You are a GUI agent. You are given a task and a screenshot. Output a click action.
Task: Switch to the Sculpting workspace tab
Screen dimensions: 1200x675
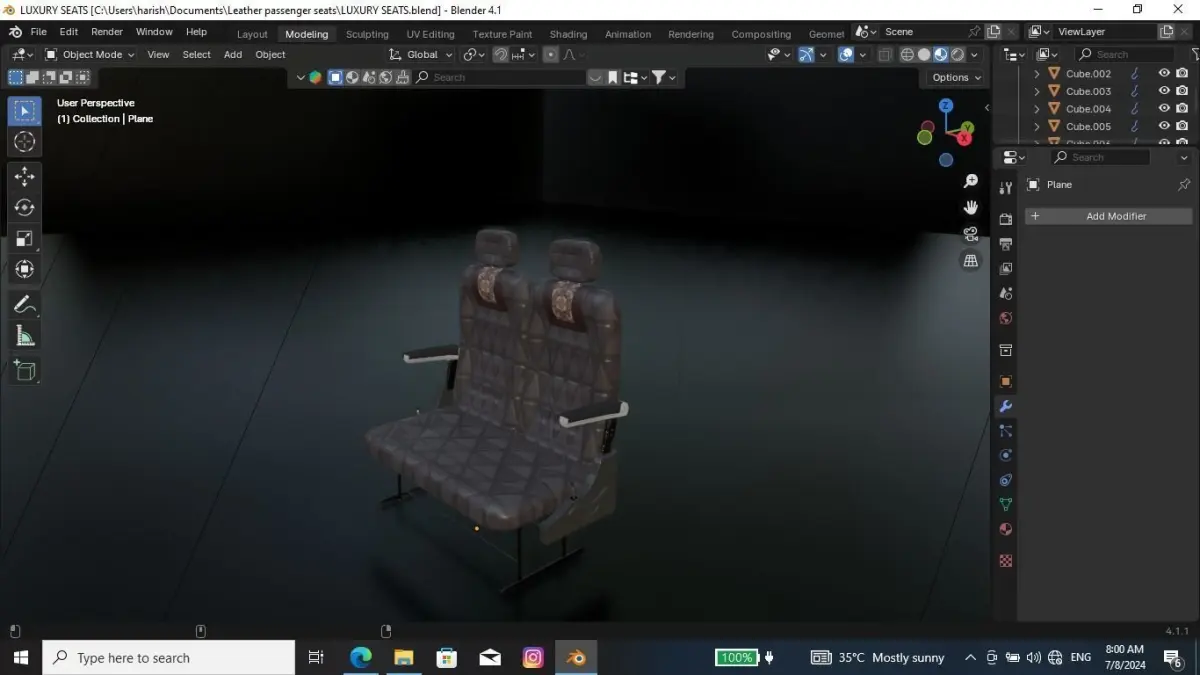click(x=367, y=34)
